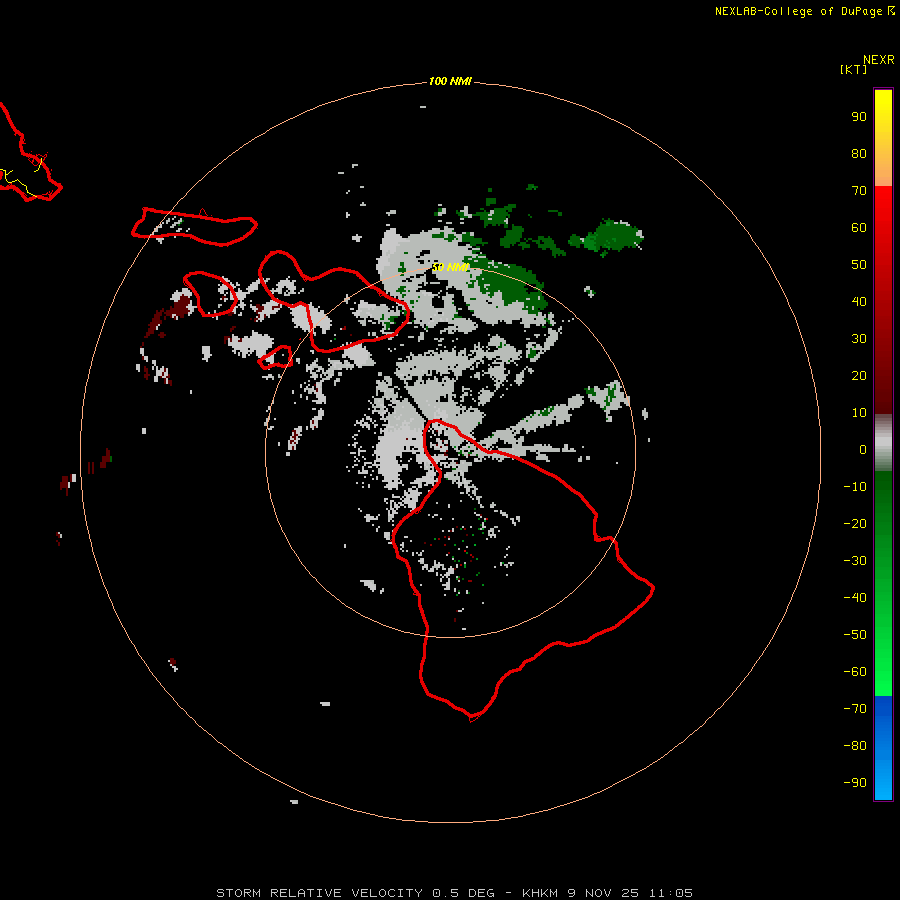Click the 50 NMI range ring label

click(x=450, y=267)
